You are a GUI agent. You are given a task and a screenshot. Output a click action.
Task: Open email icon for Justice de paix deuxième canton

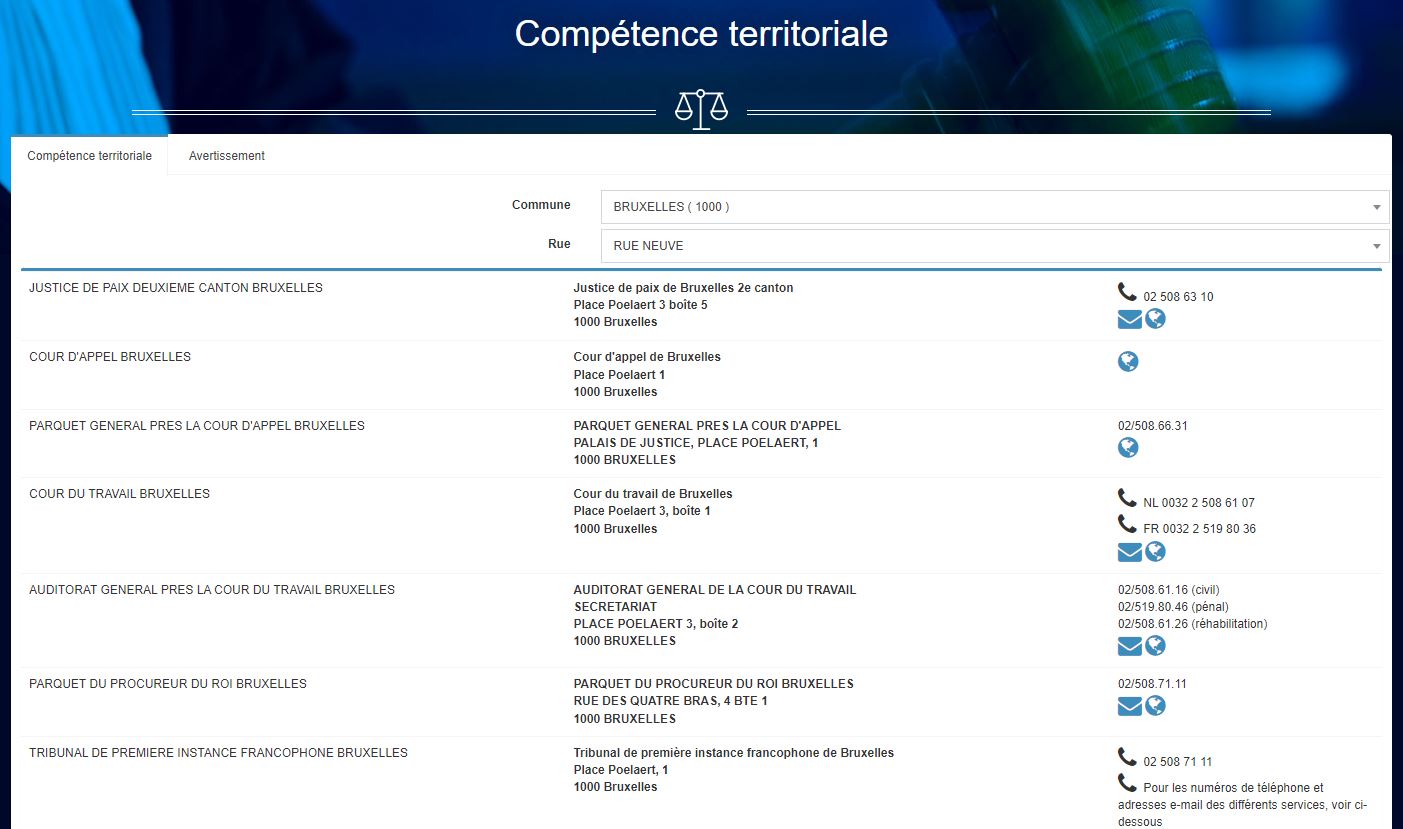point(1130,319)
